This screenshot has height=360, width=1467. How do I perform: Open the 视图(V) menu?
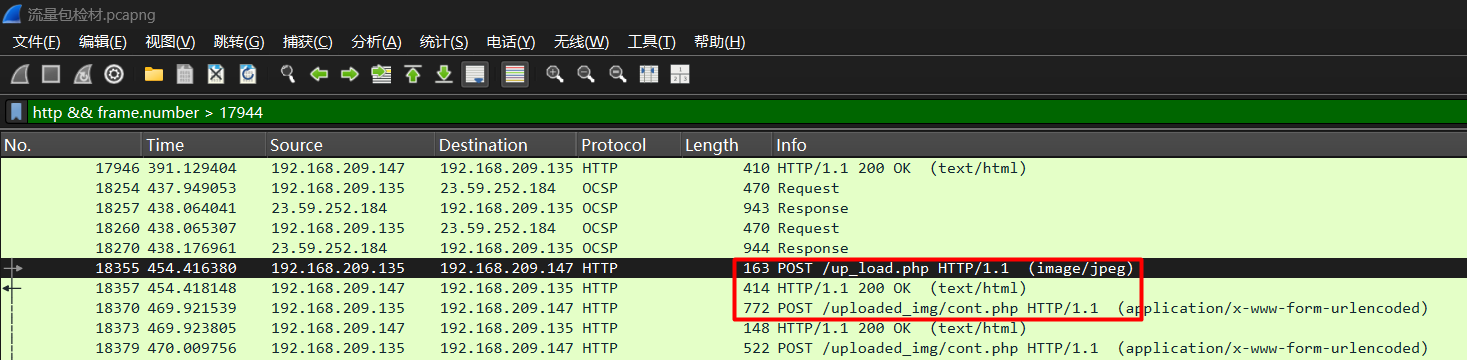pos(170,42)
